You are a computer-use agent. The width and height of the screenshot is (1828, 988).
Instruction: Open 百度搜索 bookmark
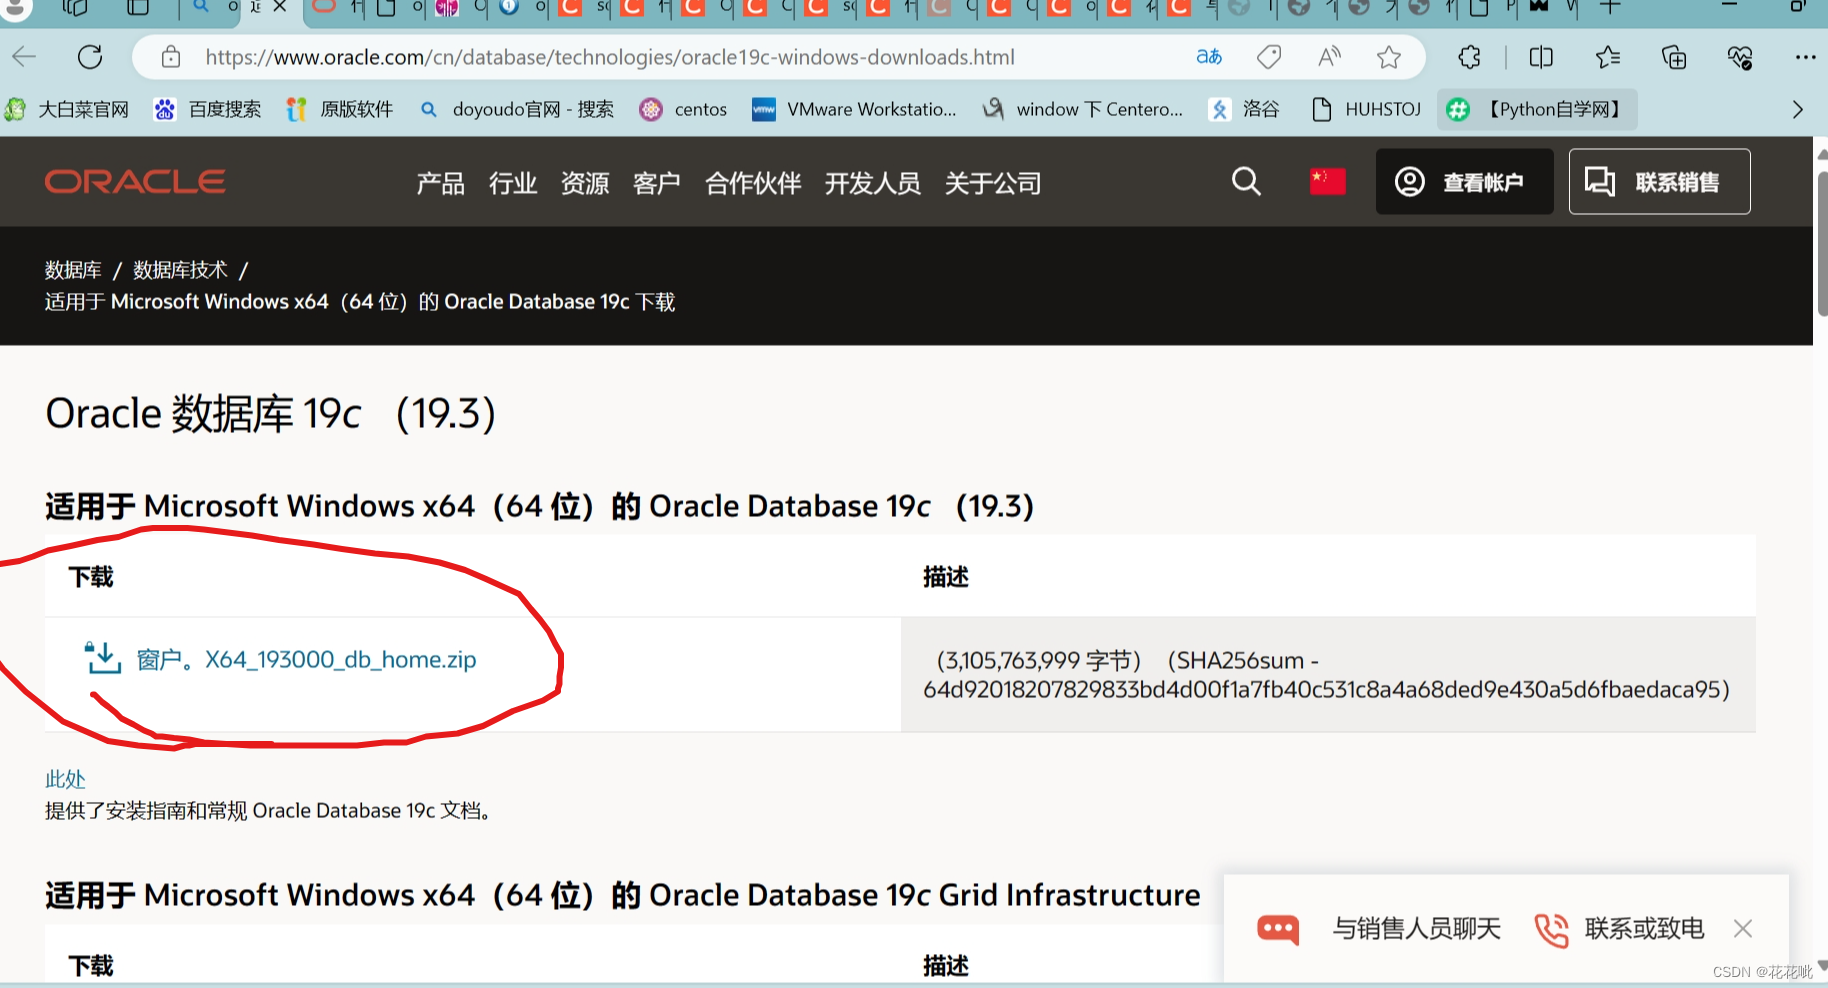pos(208,109)
